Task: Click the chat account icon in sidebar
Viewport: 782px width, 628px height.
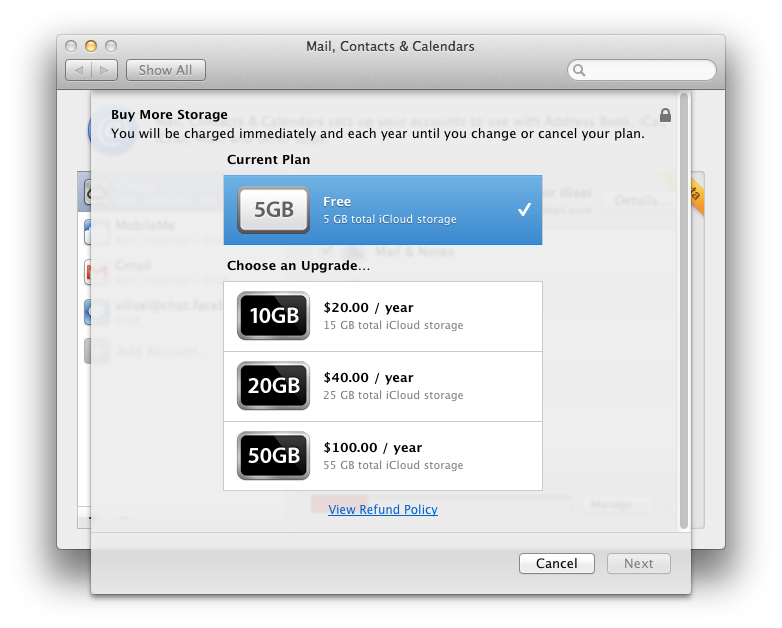Action: coord(97,312)
